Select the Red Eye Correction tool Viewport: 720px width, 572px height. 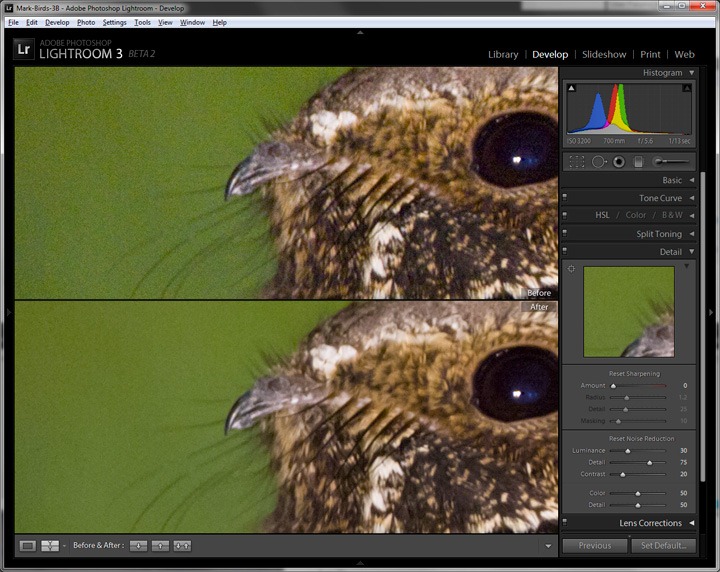pyautogui.click(x=619, y=162)
